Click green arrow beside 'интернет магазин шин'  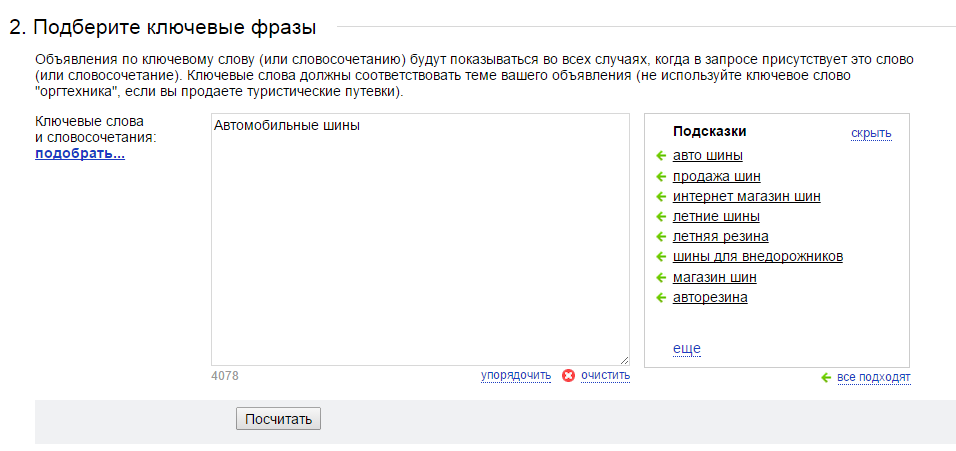(x=661, y=197)
